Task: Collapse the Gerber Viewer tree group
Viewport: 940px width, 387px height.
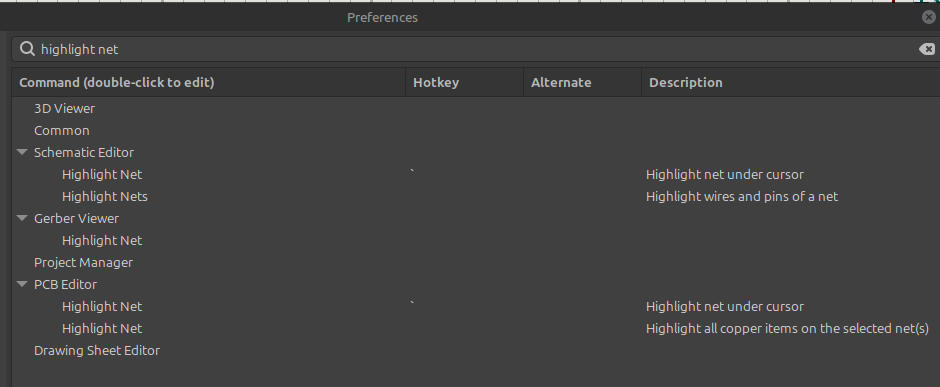Action: pyautogui.click(x=22, y=218)
